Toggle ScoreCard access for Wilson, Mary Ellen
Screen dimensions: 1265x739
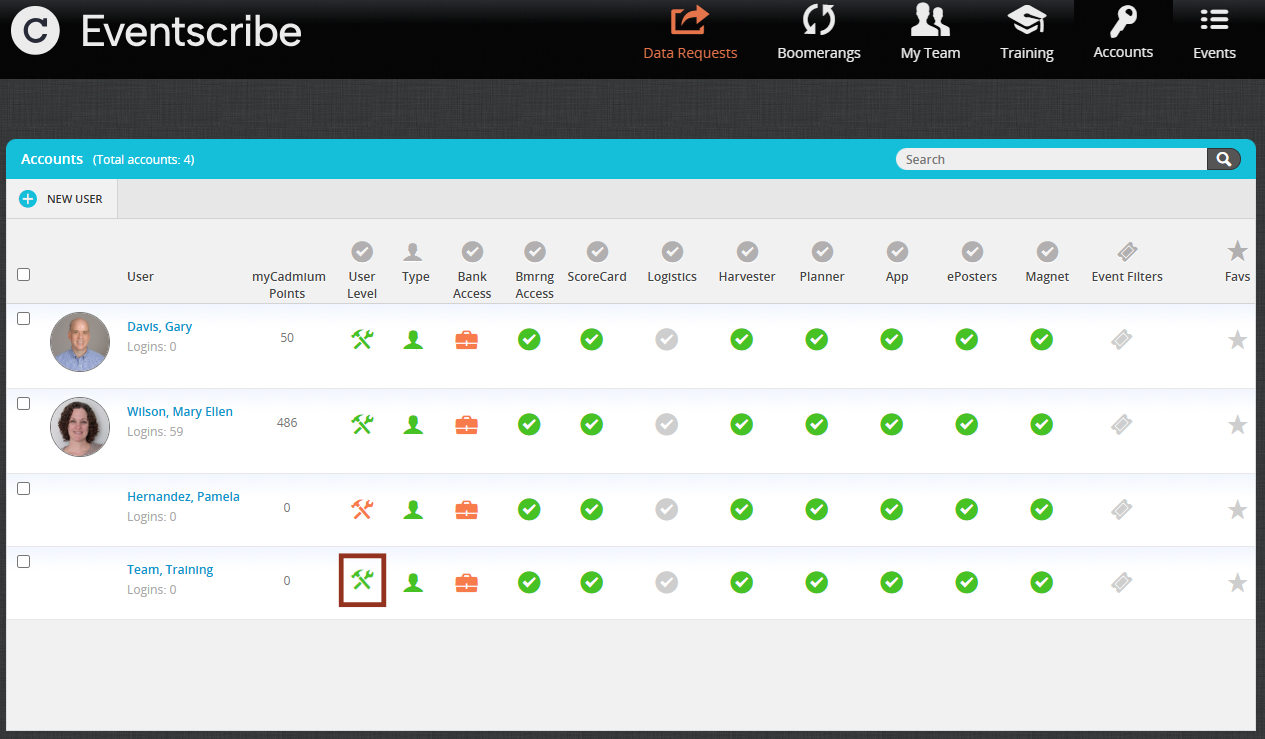(x=592, y=424)
